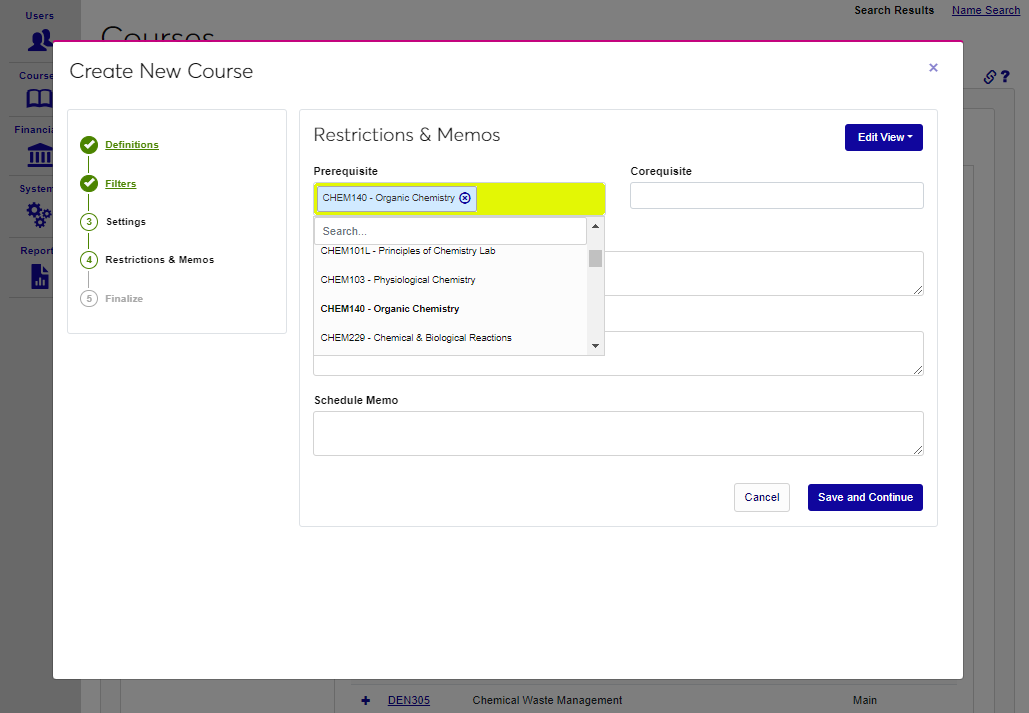Choose CHEM229 - Chemical & Biological Reactions
Image resolution: width=1029 pixels, height=713 pixels.
pos(416,338)
